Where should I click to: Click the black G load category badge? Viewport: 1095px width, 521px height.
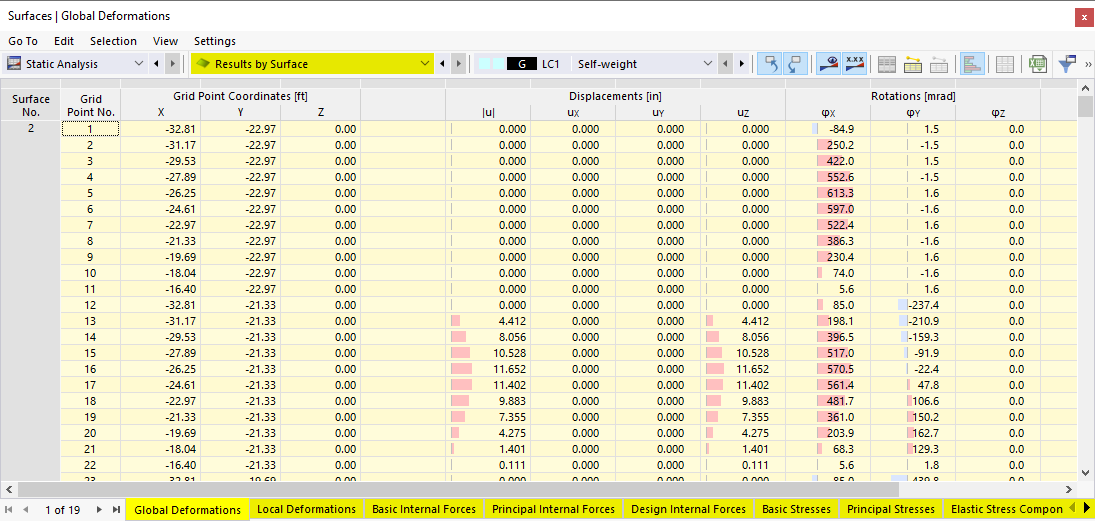point(521,64)
